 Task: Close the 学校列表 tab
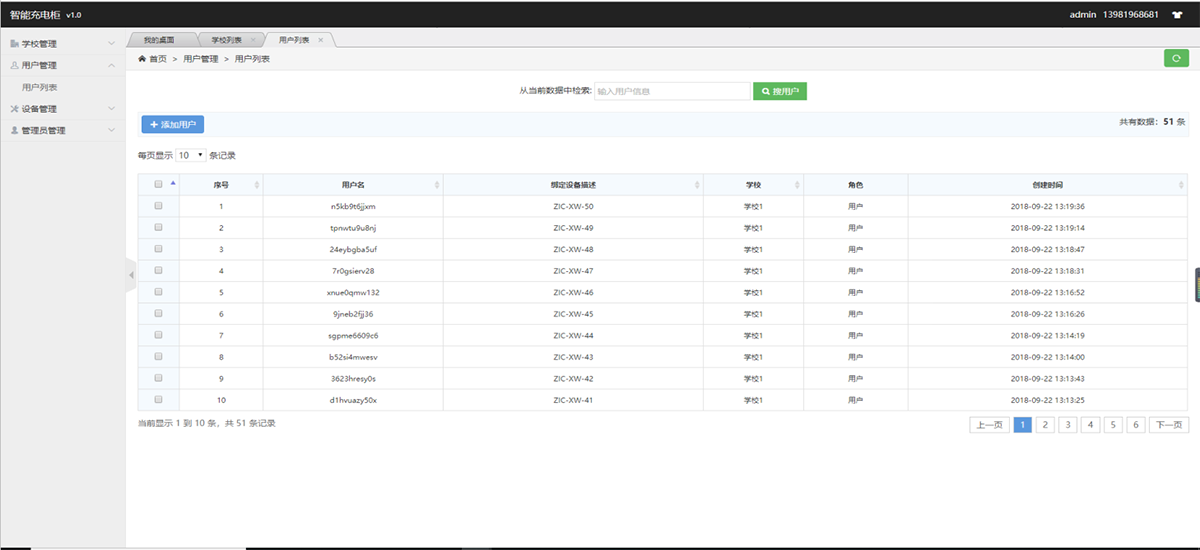(253, 40)
